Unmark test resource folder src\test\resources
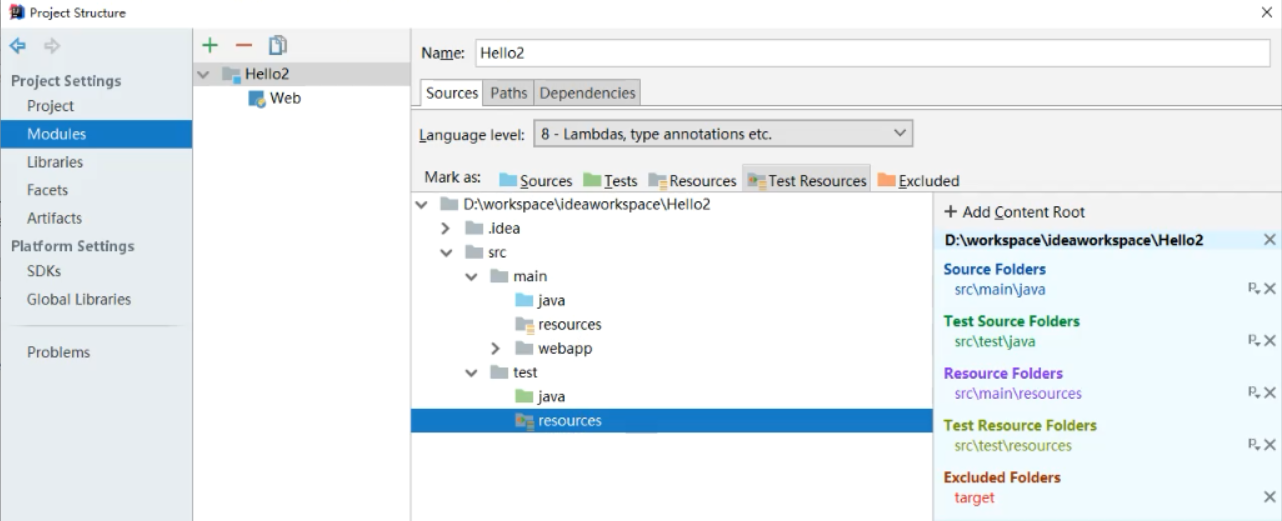Screen dimensions: 1282x521 coord(1270,445)
